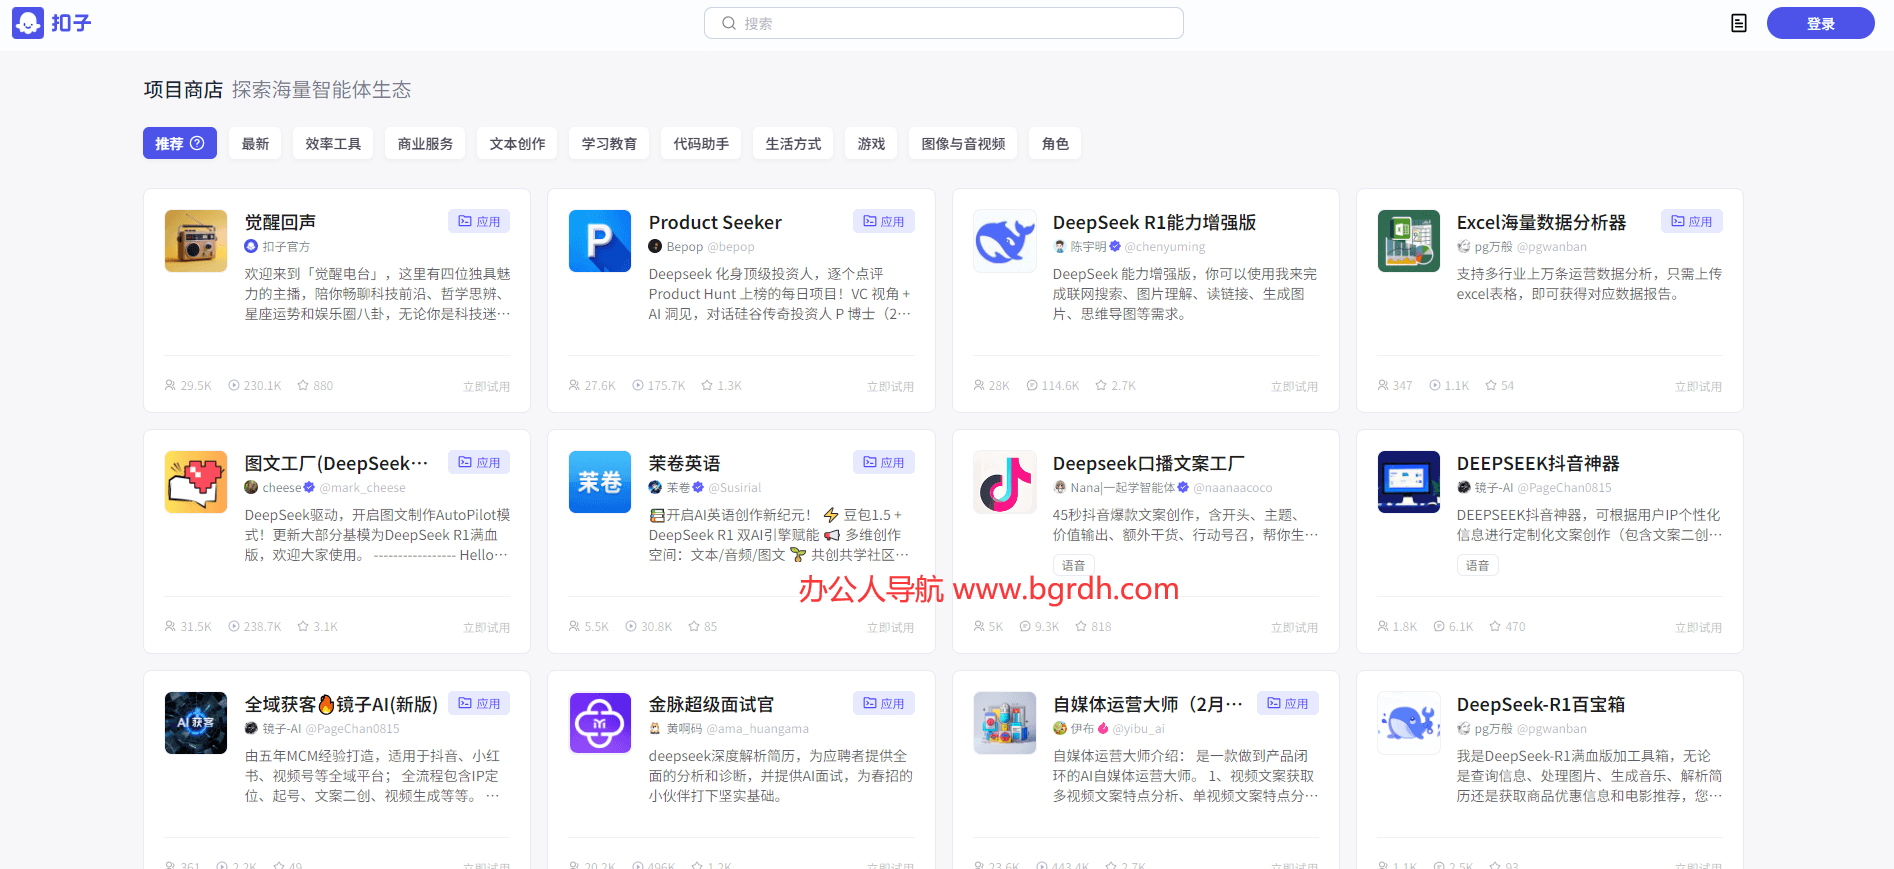The width and height of the screenshot is (1894, 869).
Task: Click the 应用 badge on Excel海量数据分析器
Action: tap(1691, 221)
